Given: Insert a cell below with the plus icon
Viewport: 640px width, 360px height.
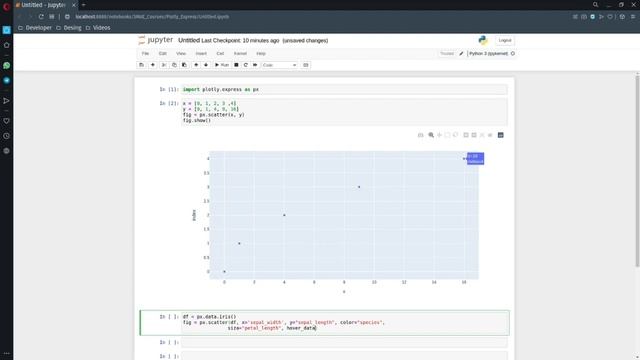Looking at the screenshot, I should (153, 65).
